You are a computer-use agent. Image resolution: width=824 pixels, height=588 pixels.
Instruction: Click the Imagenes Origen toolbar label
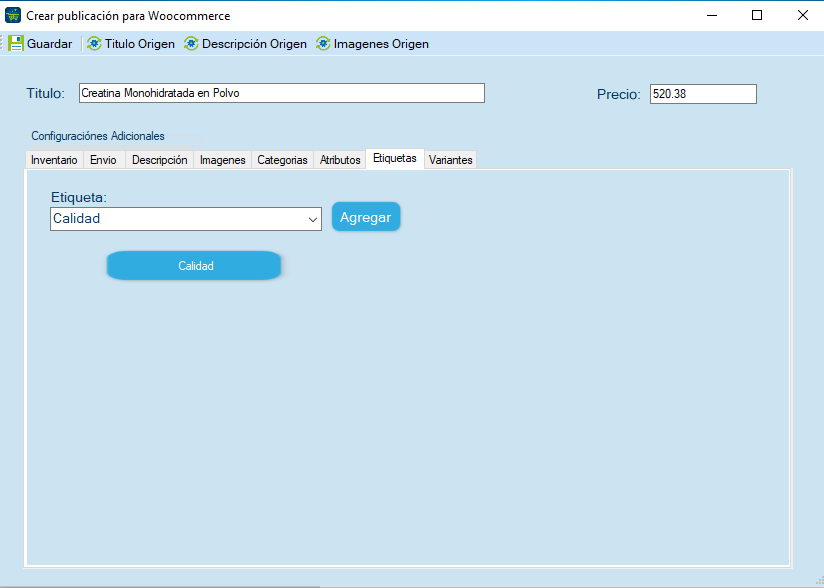pos(381,44)
